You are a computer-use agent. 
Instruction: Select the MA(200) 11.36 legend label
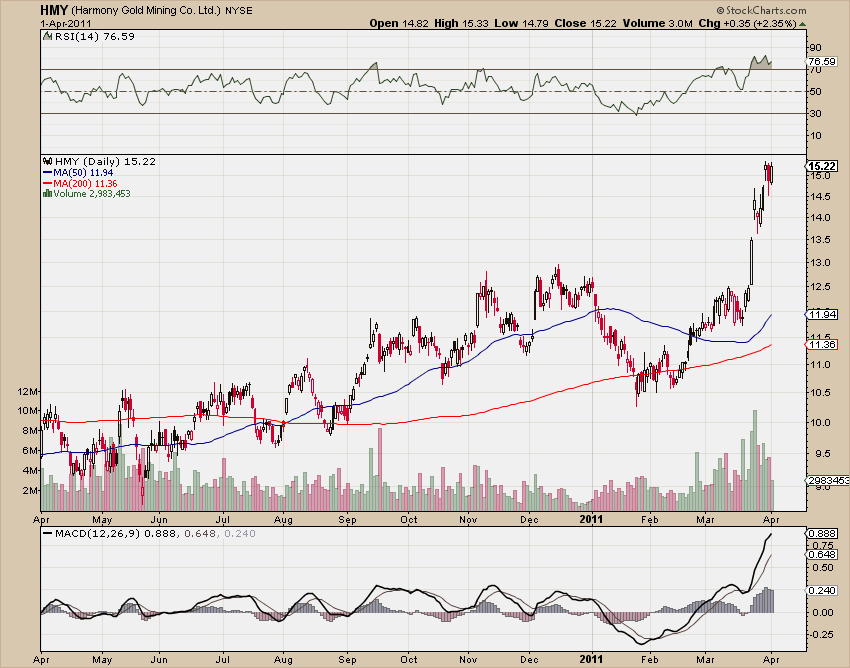pyautogui.click(x=85, y=183)
